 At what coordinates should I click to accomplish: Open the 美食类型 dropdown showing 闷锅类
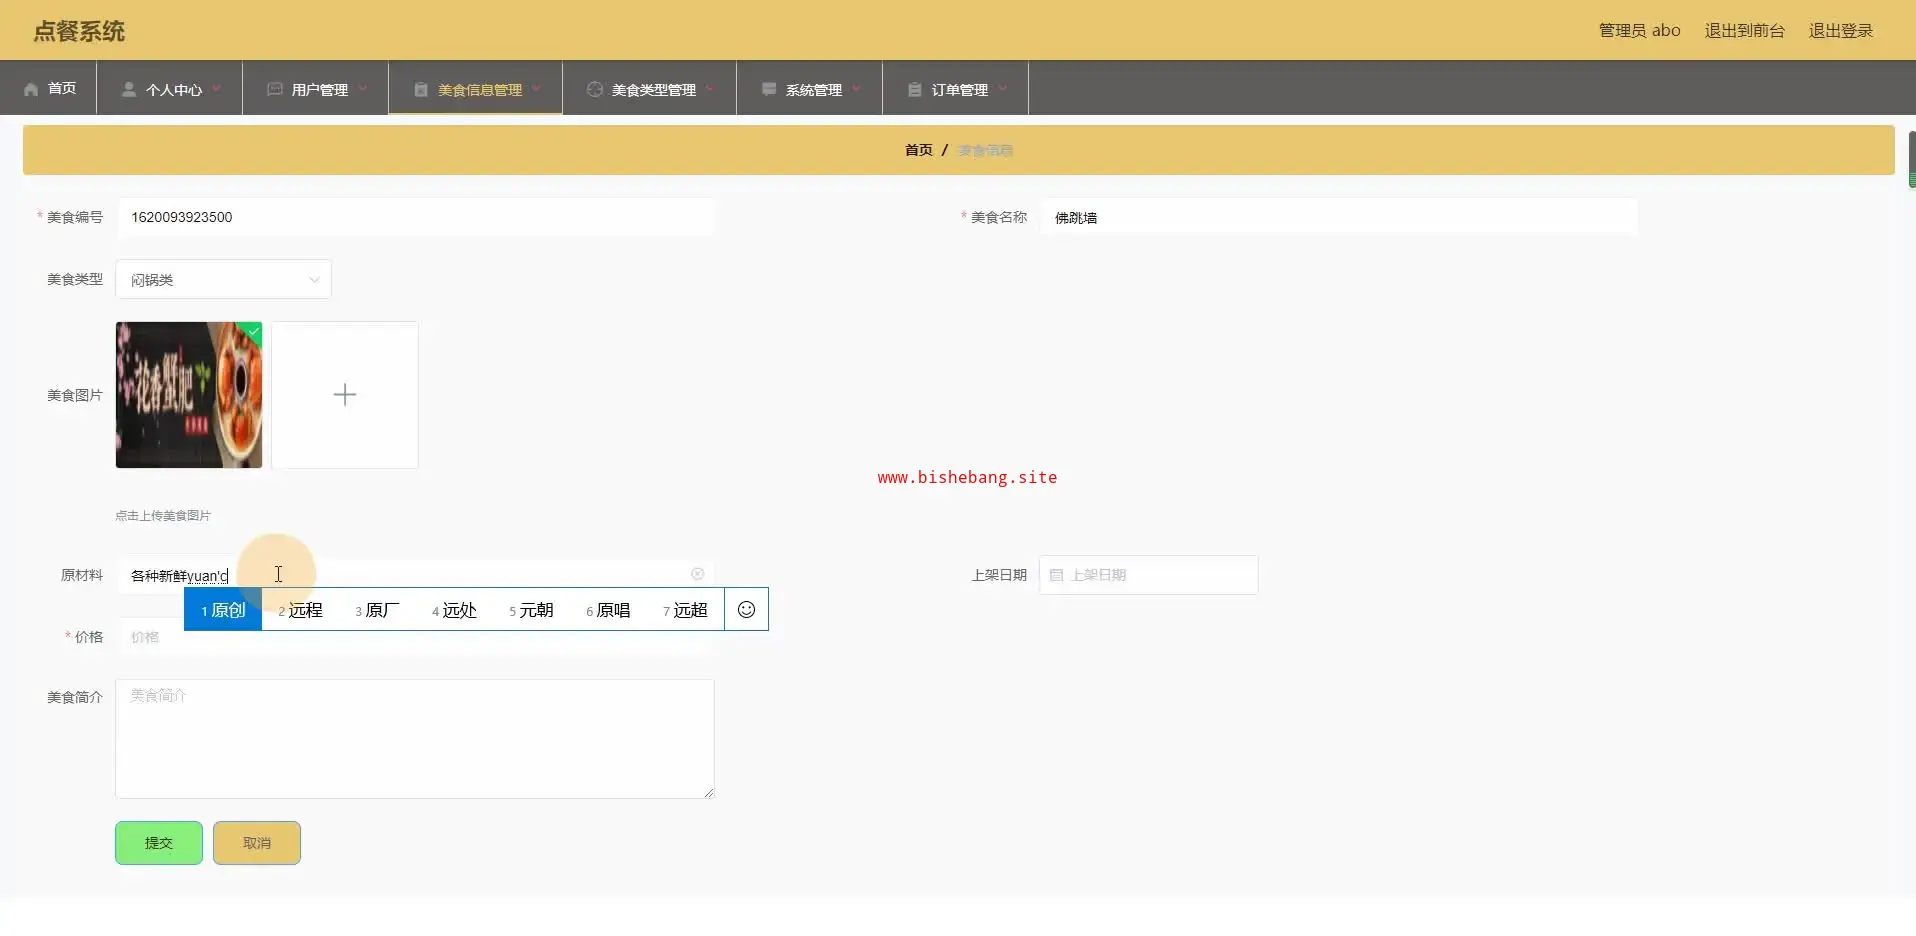(223, 280)
